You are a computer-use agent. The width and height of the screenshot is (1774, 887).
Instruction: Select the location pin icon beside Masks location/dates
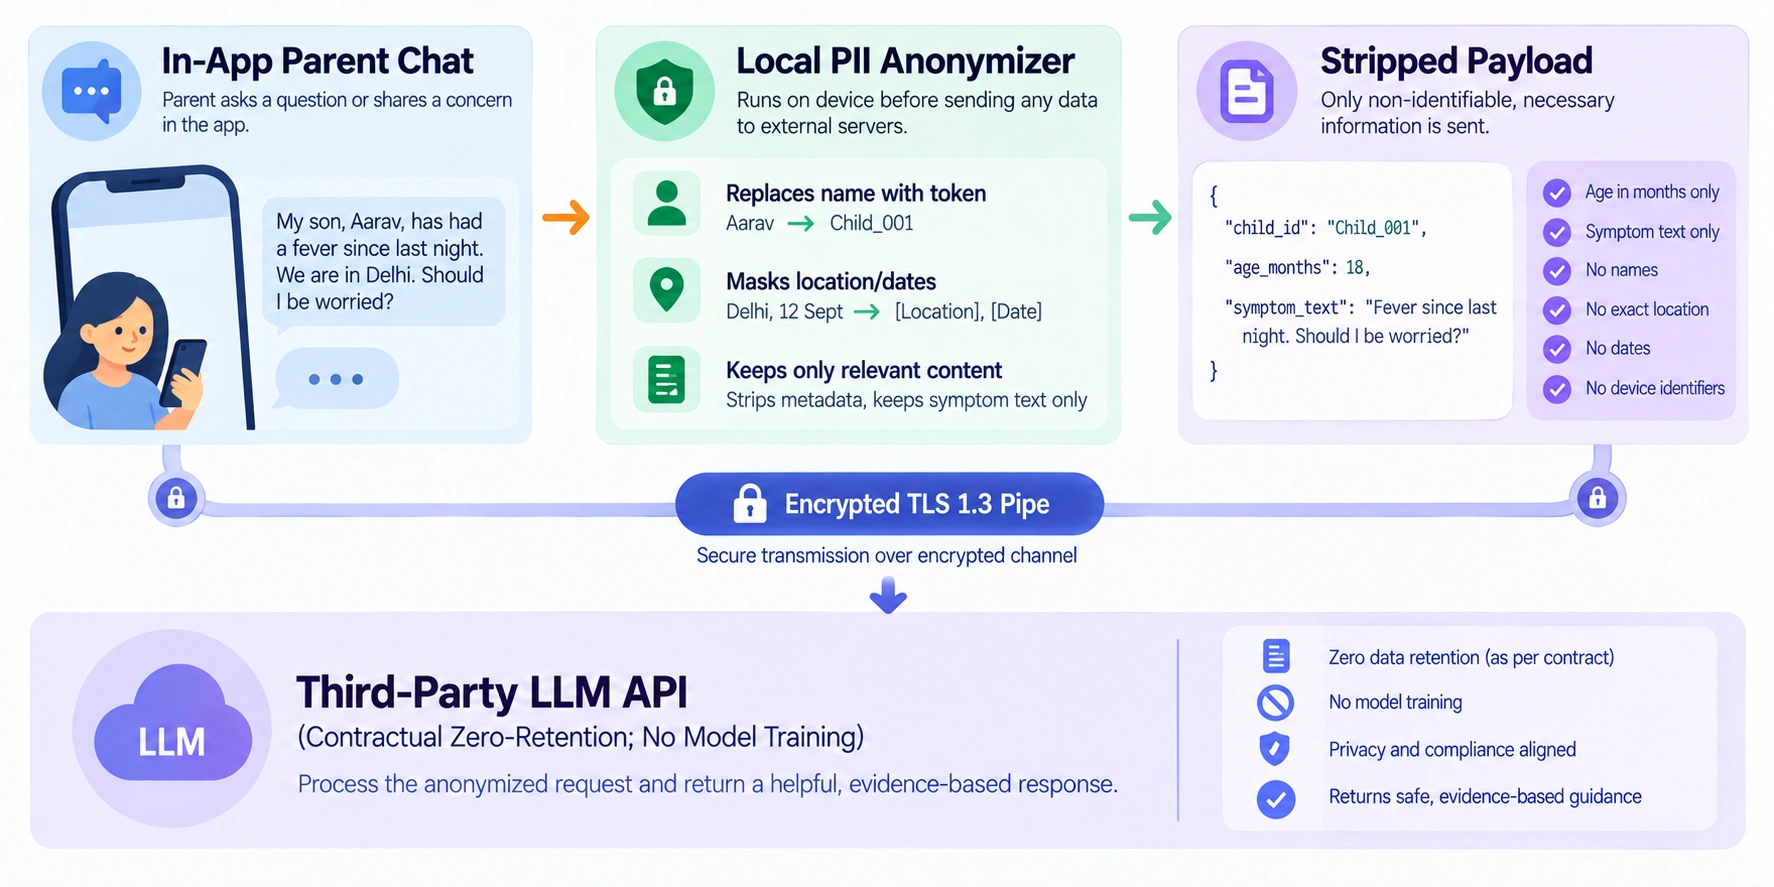pyautogui.click(x=667, y=290)
